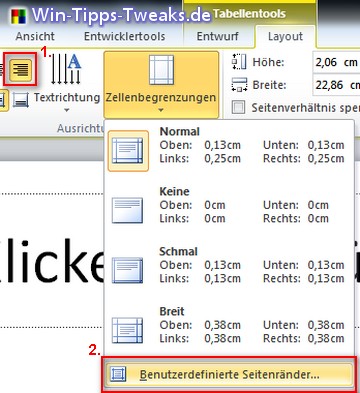
Task: Switch to the Entwurf tab
Action: pos(217,36)
